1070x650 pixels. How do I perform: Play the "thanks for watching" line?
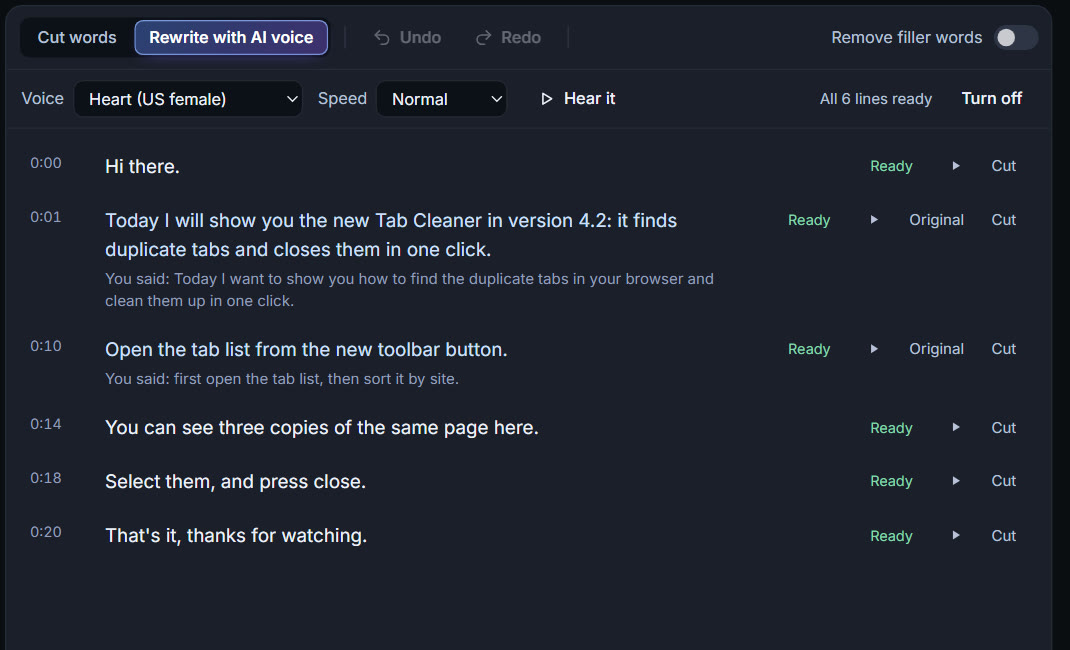955,535
